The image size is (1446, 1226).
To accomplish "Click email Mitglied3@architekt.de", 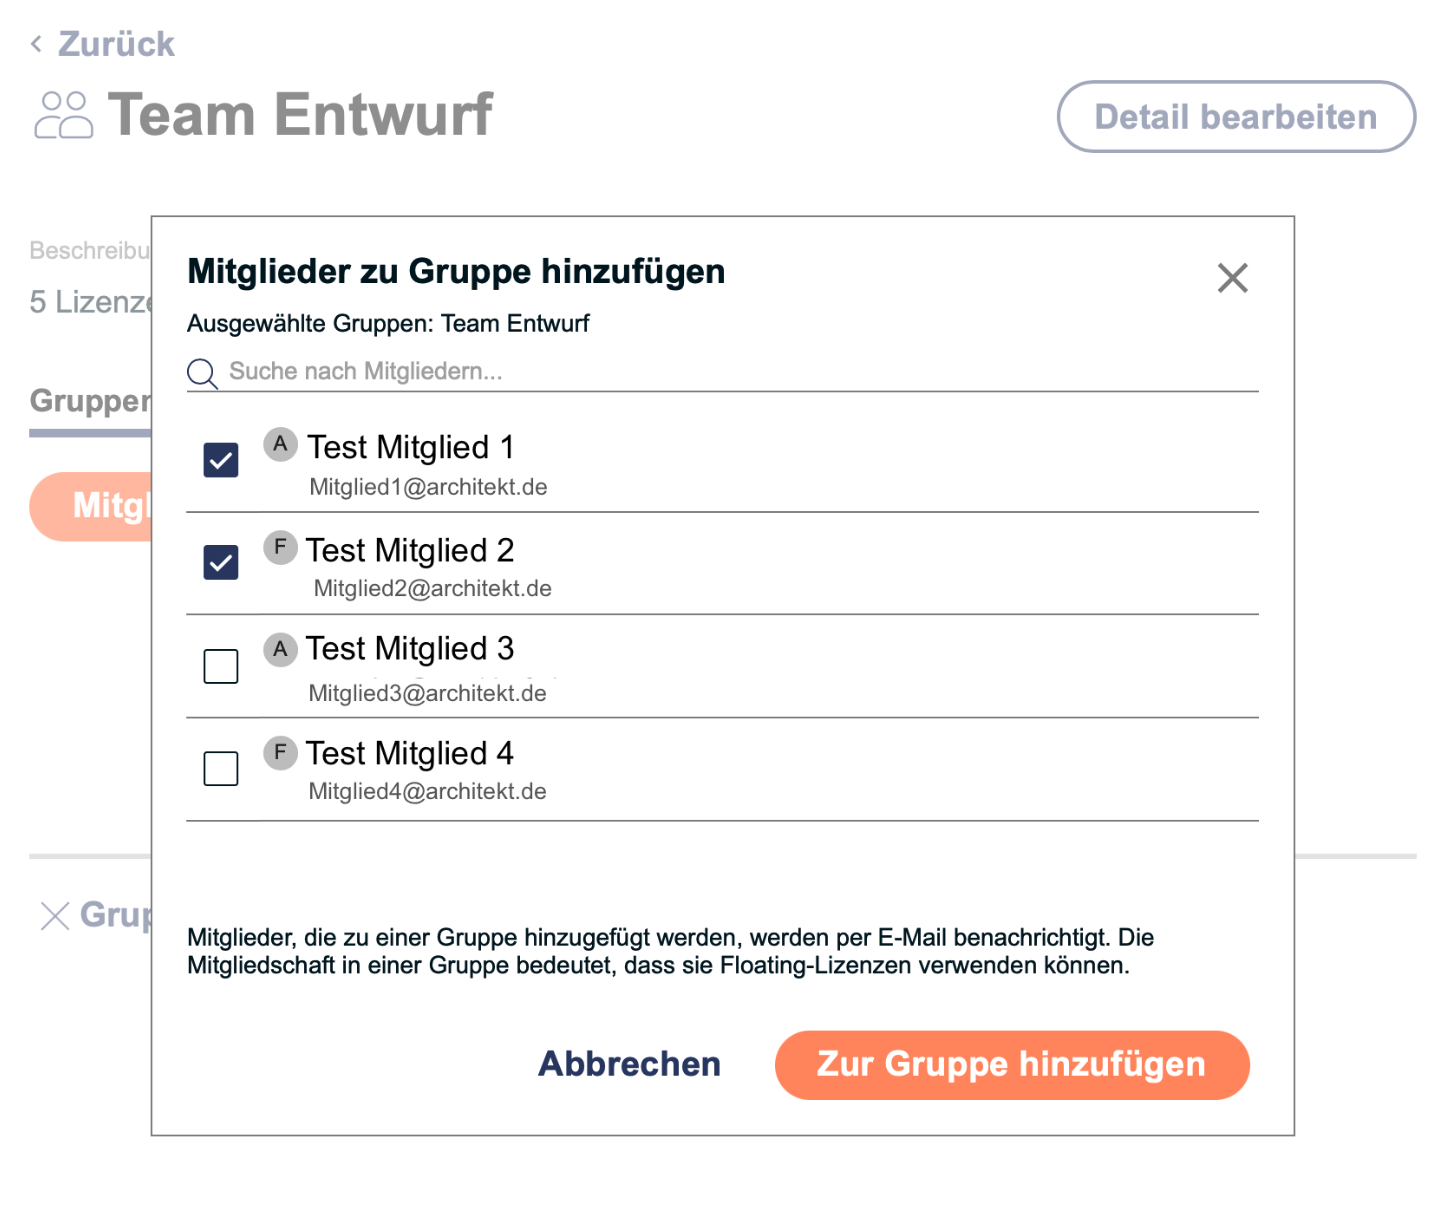I will coord(427,693).
